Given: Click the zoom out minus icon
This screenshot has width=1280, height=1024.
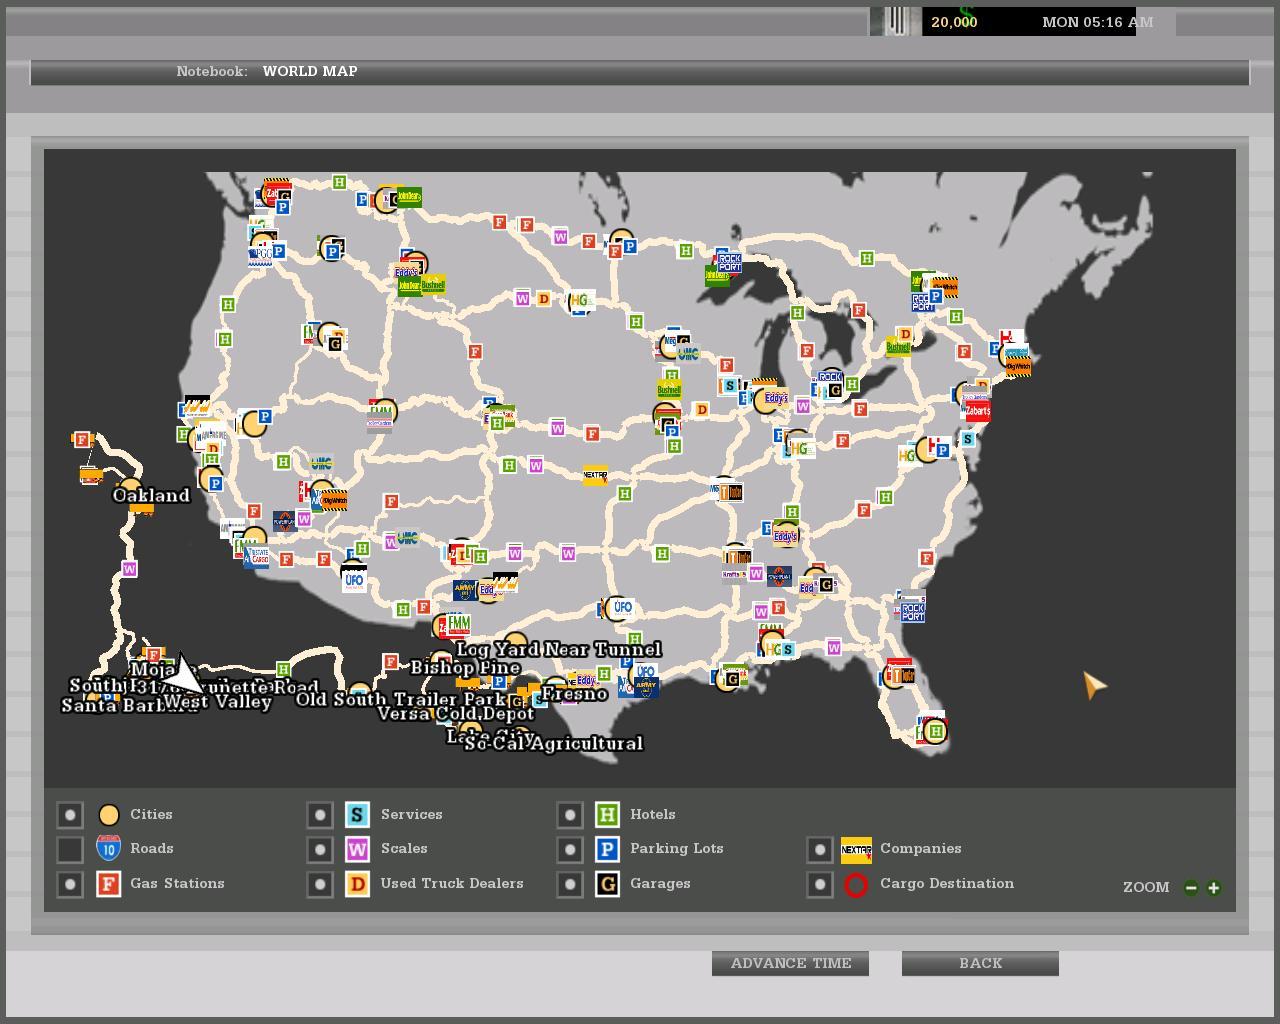Looking at the screenshot, I should (1191, 888).
